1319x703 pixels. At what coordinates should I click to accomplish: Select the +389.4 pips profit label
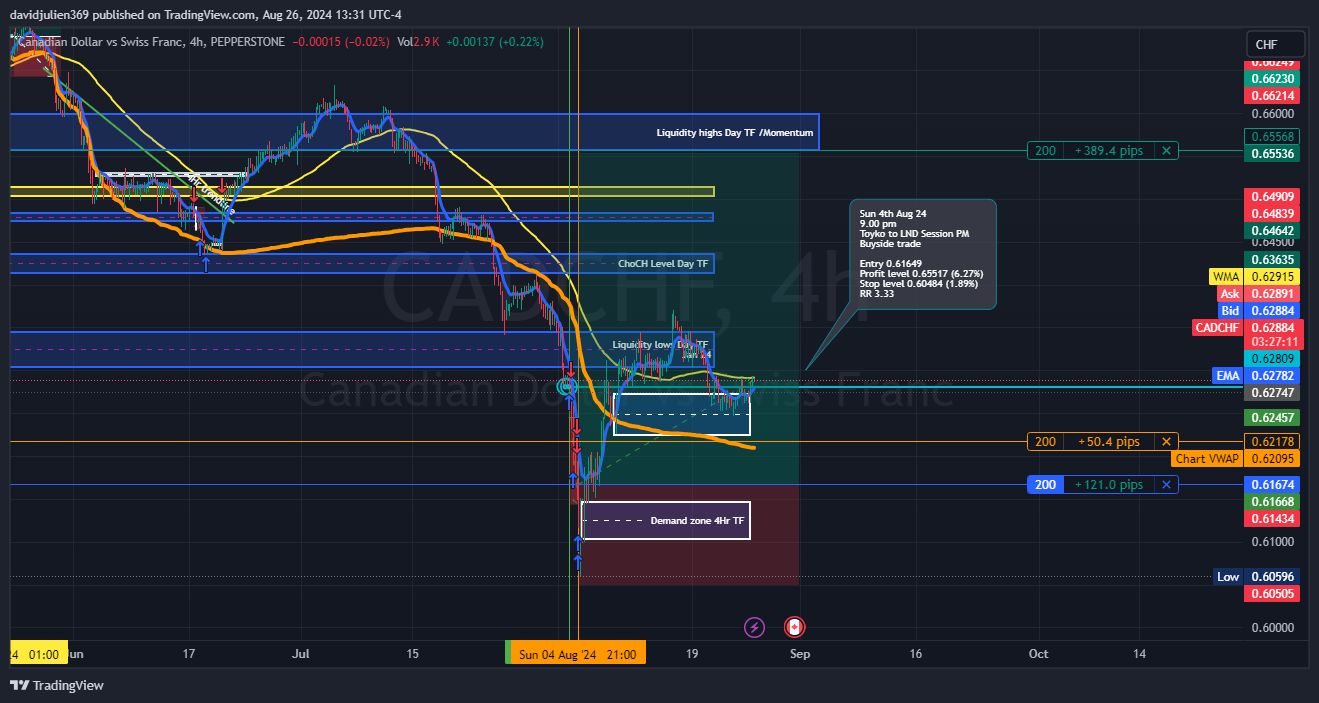[1109, 151]
